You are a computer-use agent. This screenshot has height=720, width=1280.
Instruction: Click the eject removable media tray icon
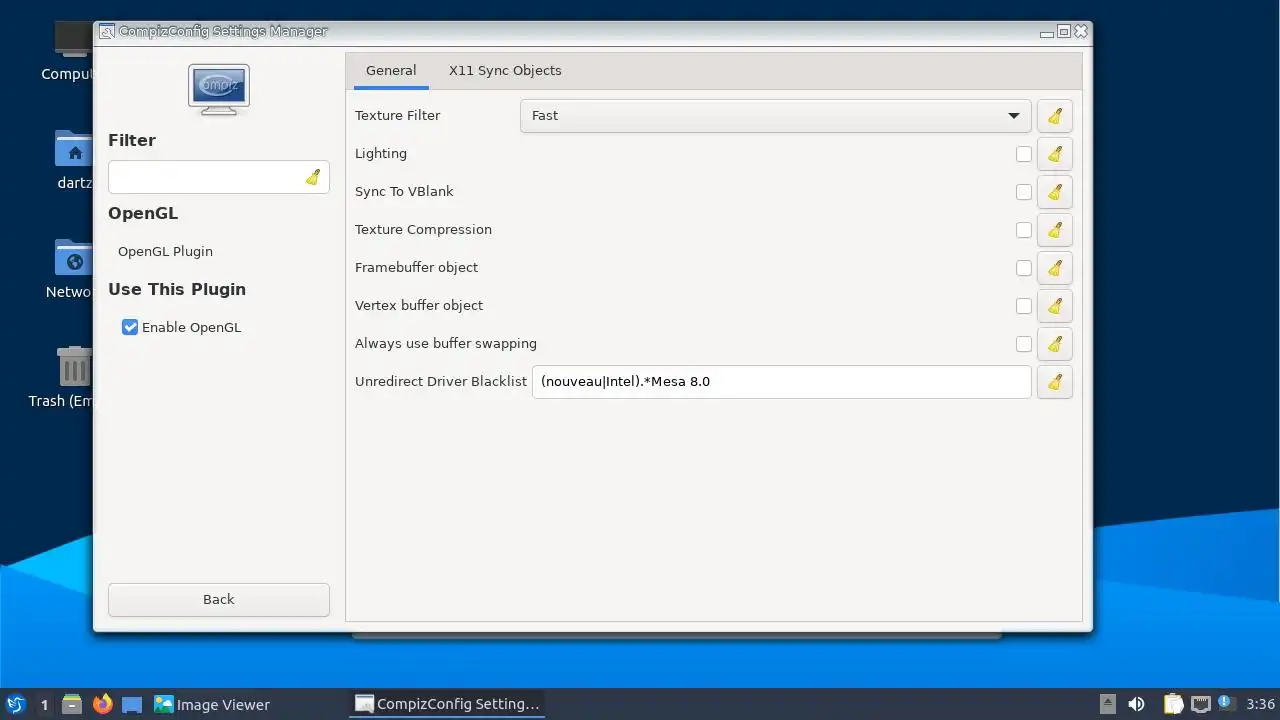1108,704
